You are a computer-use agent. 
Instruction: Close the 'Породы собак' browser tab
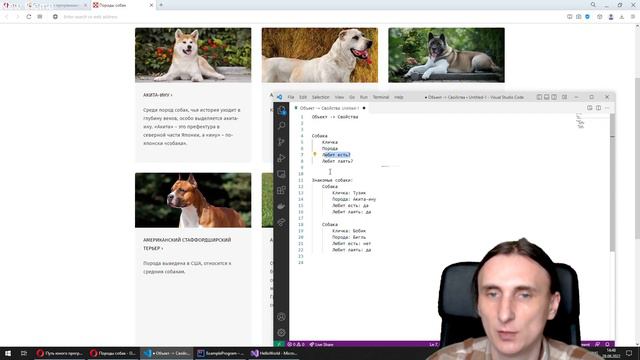click(x=151, y=5)
